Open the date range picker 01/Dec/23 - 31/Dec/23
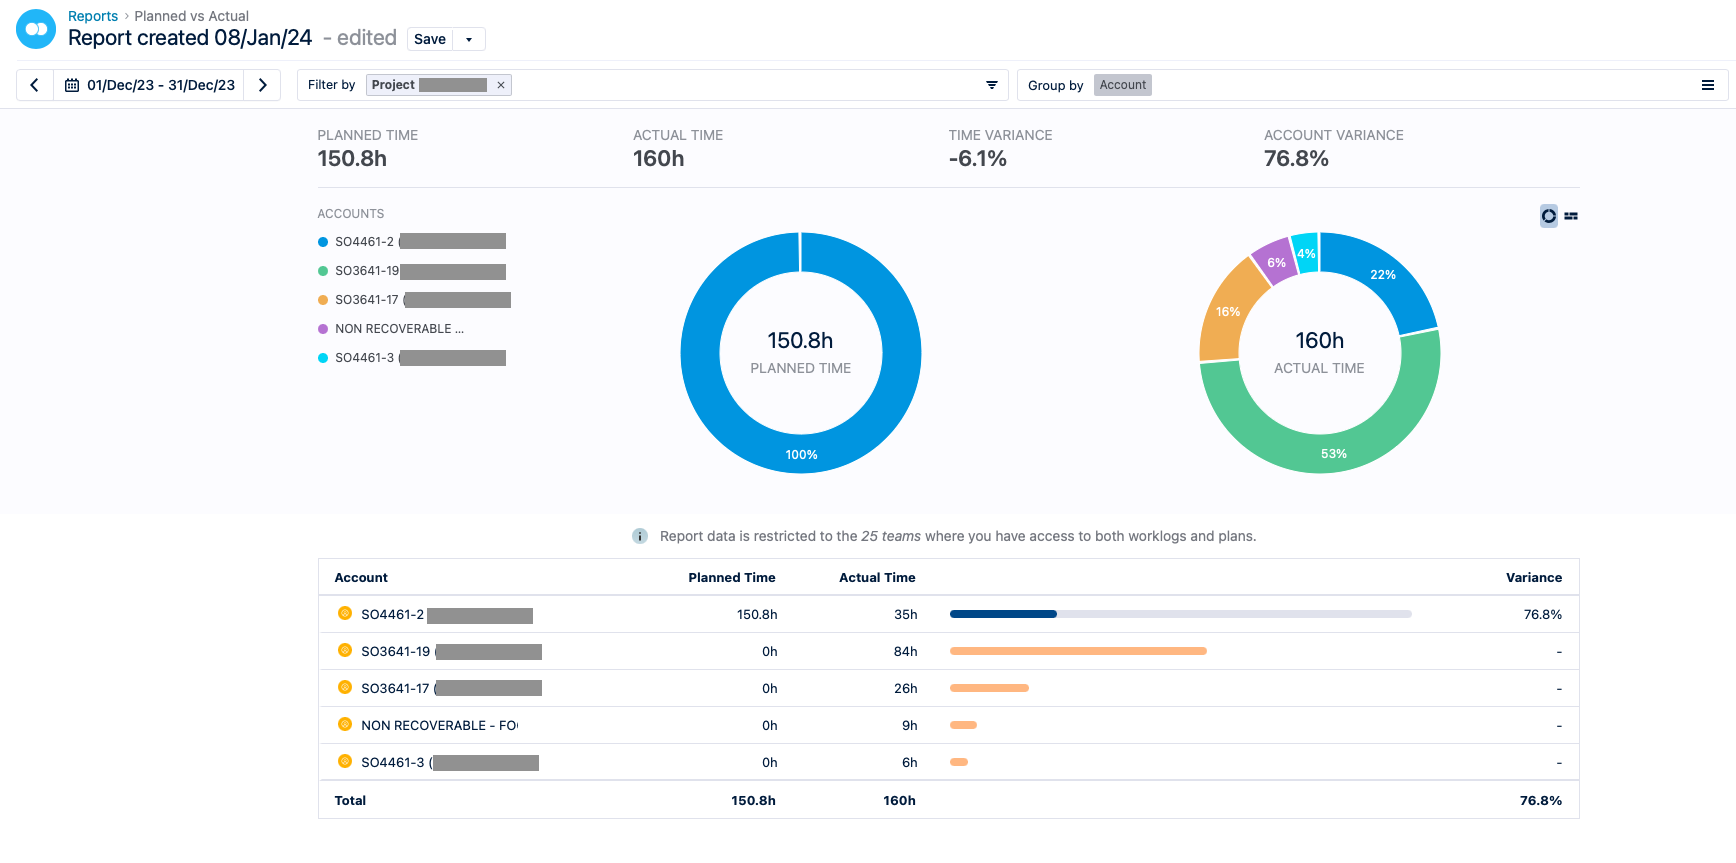This screenshot has height=863, width=1736. 151,85
